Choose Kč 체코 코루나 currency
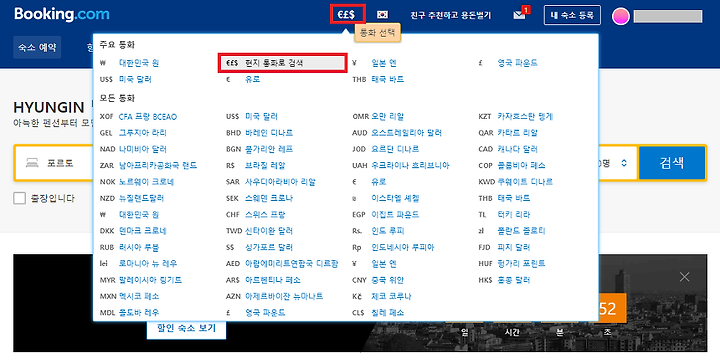This screenshot has height=363, width=720. (382, 296)
